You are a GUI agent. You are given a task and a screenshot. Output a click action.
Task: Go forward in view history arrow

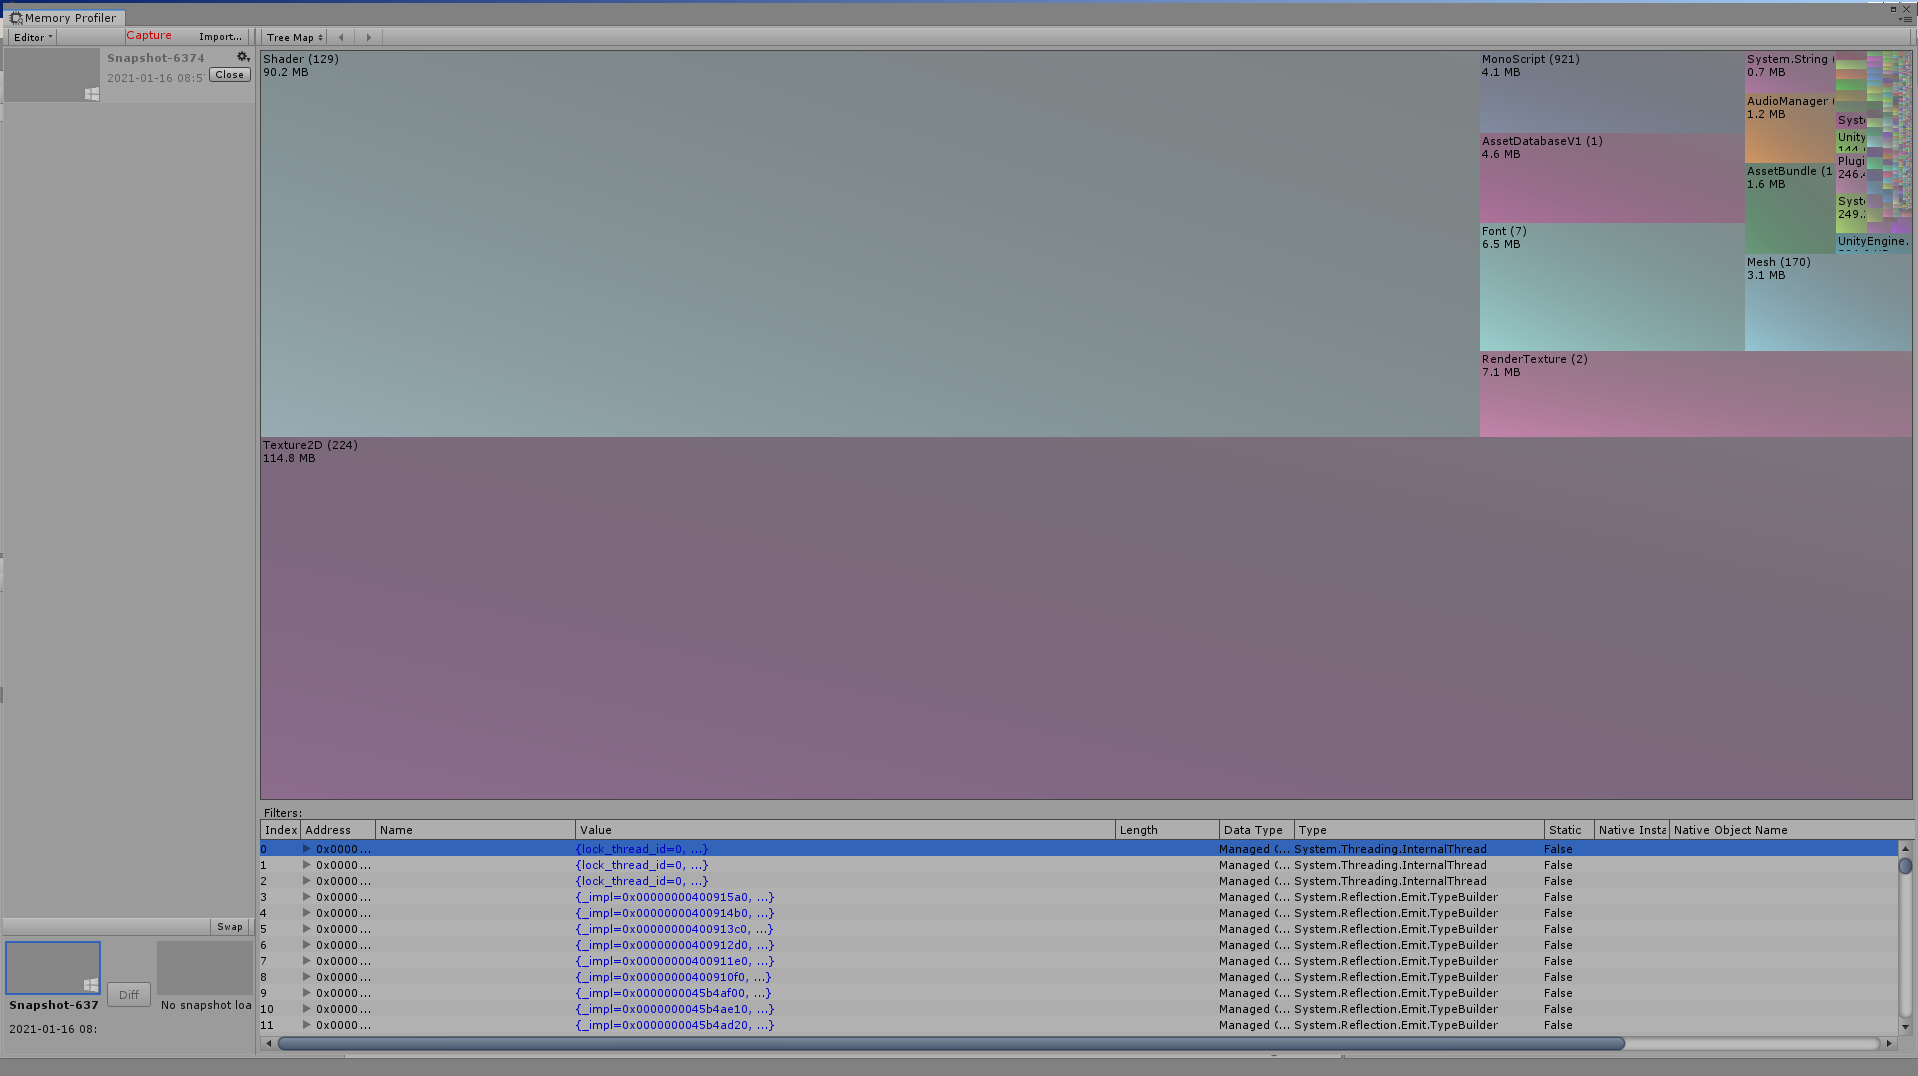pos(368,37)
